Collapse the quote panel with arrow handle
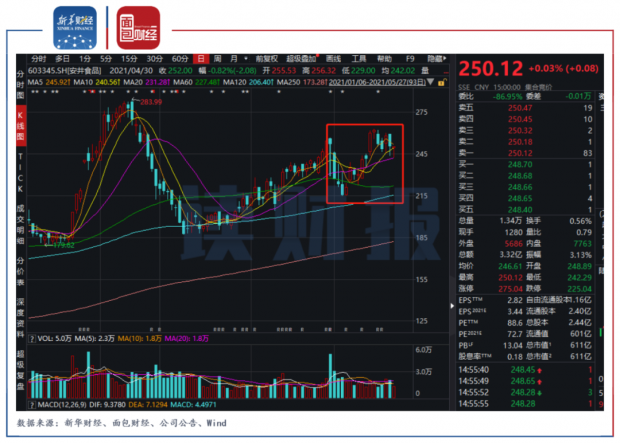 click(452, 306)
